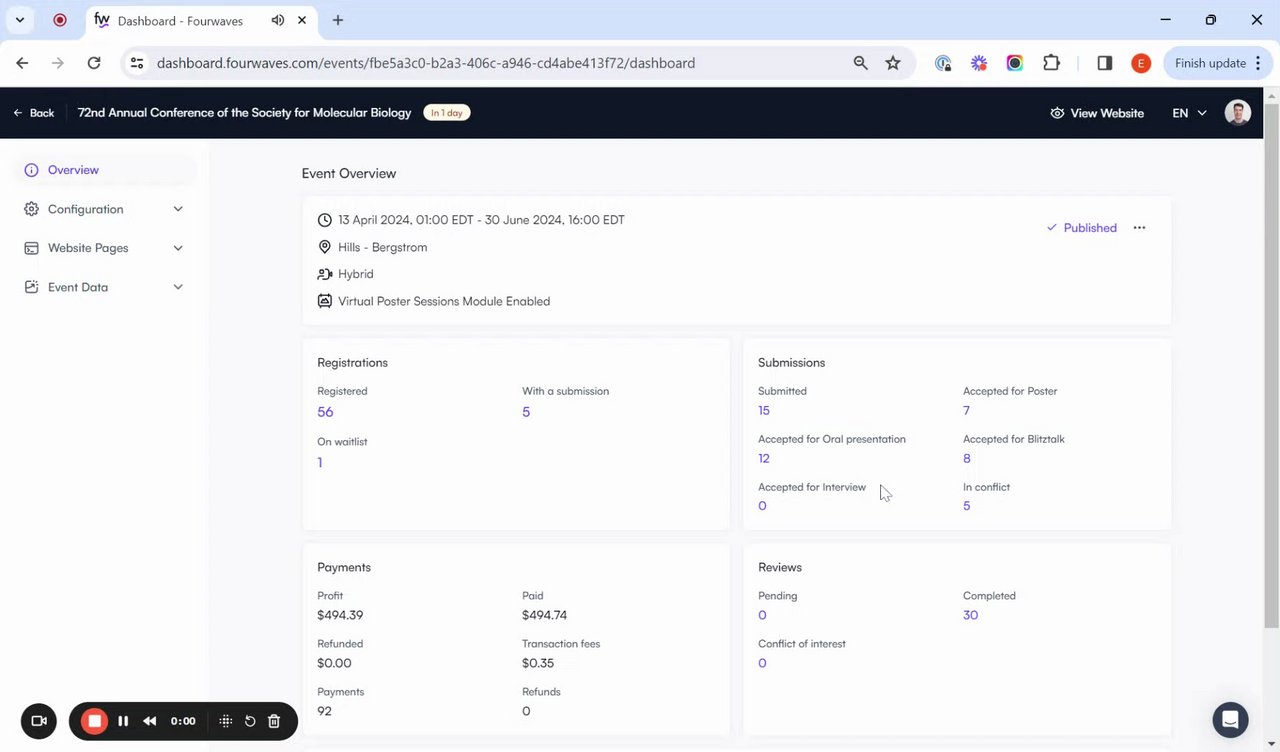Click the event date range text

(x=481, y=220)
